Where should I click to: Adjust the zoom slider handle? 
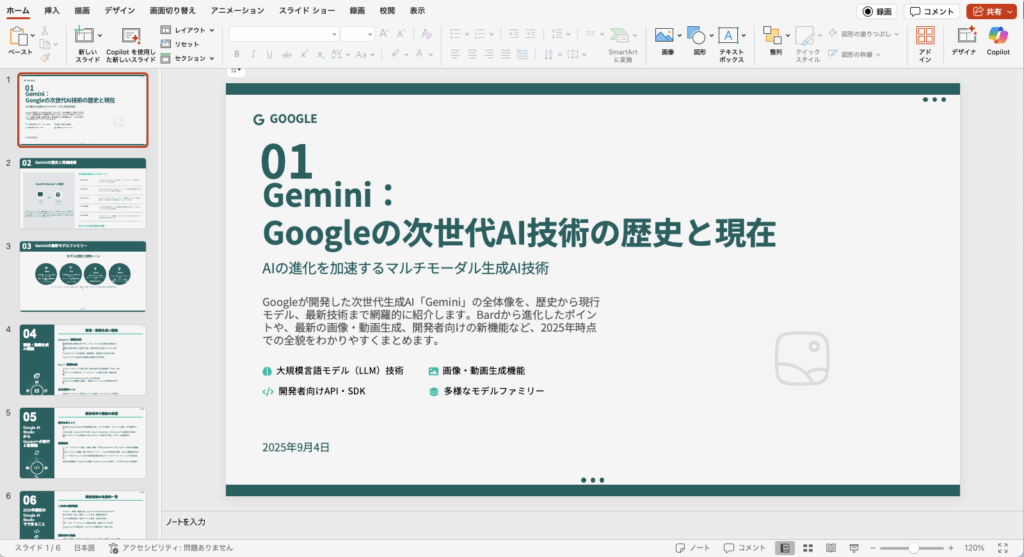pyautogui.click(x=913, y=548)
